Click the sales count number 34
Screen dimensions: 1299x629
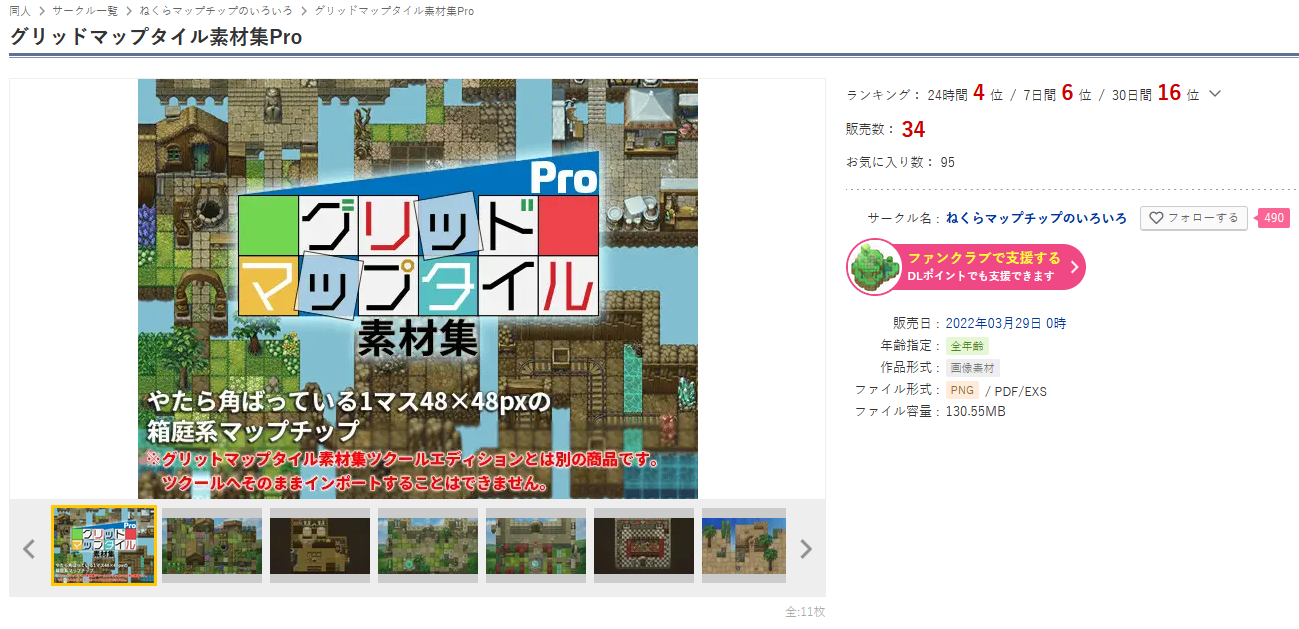(x=913, y=129)
